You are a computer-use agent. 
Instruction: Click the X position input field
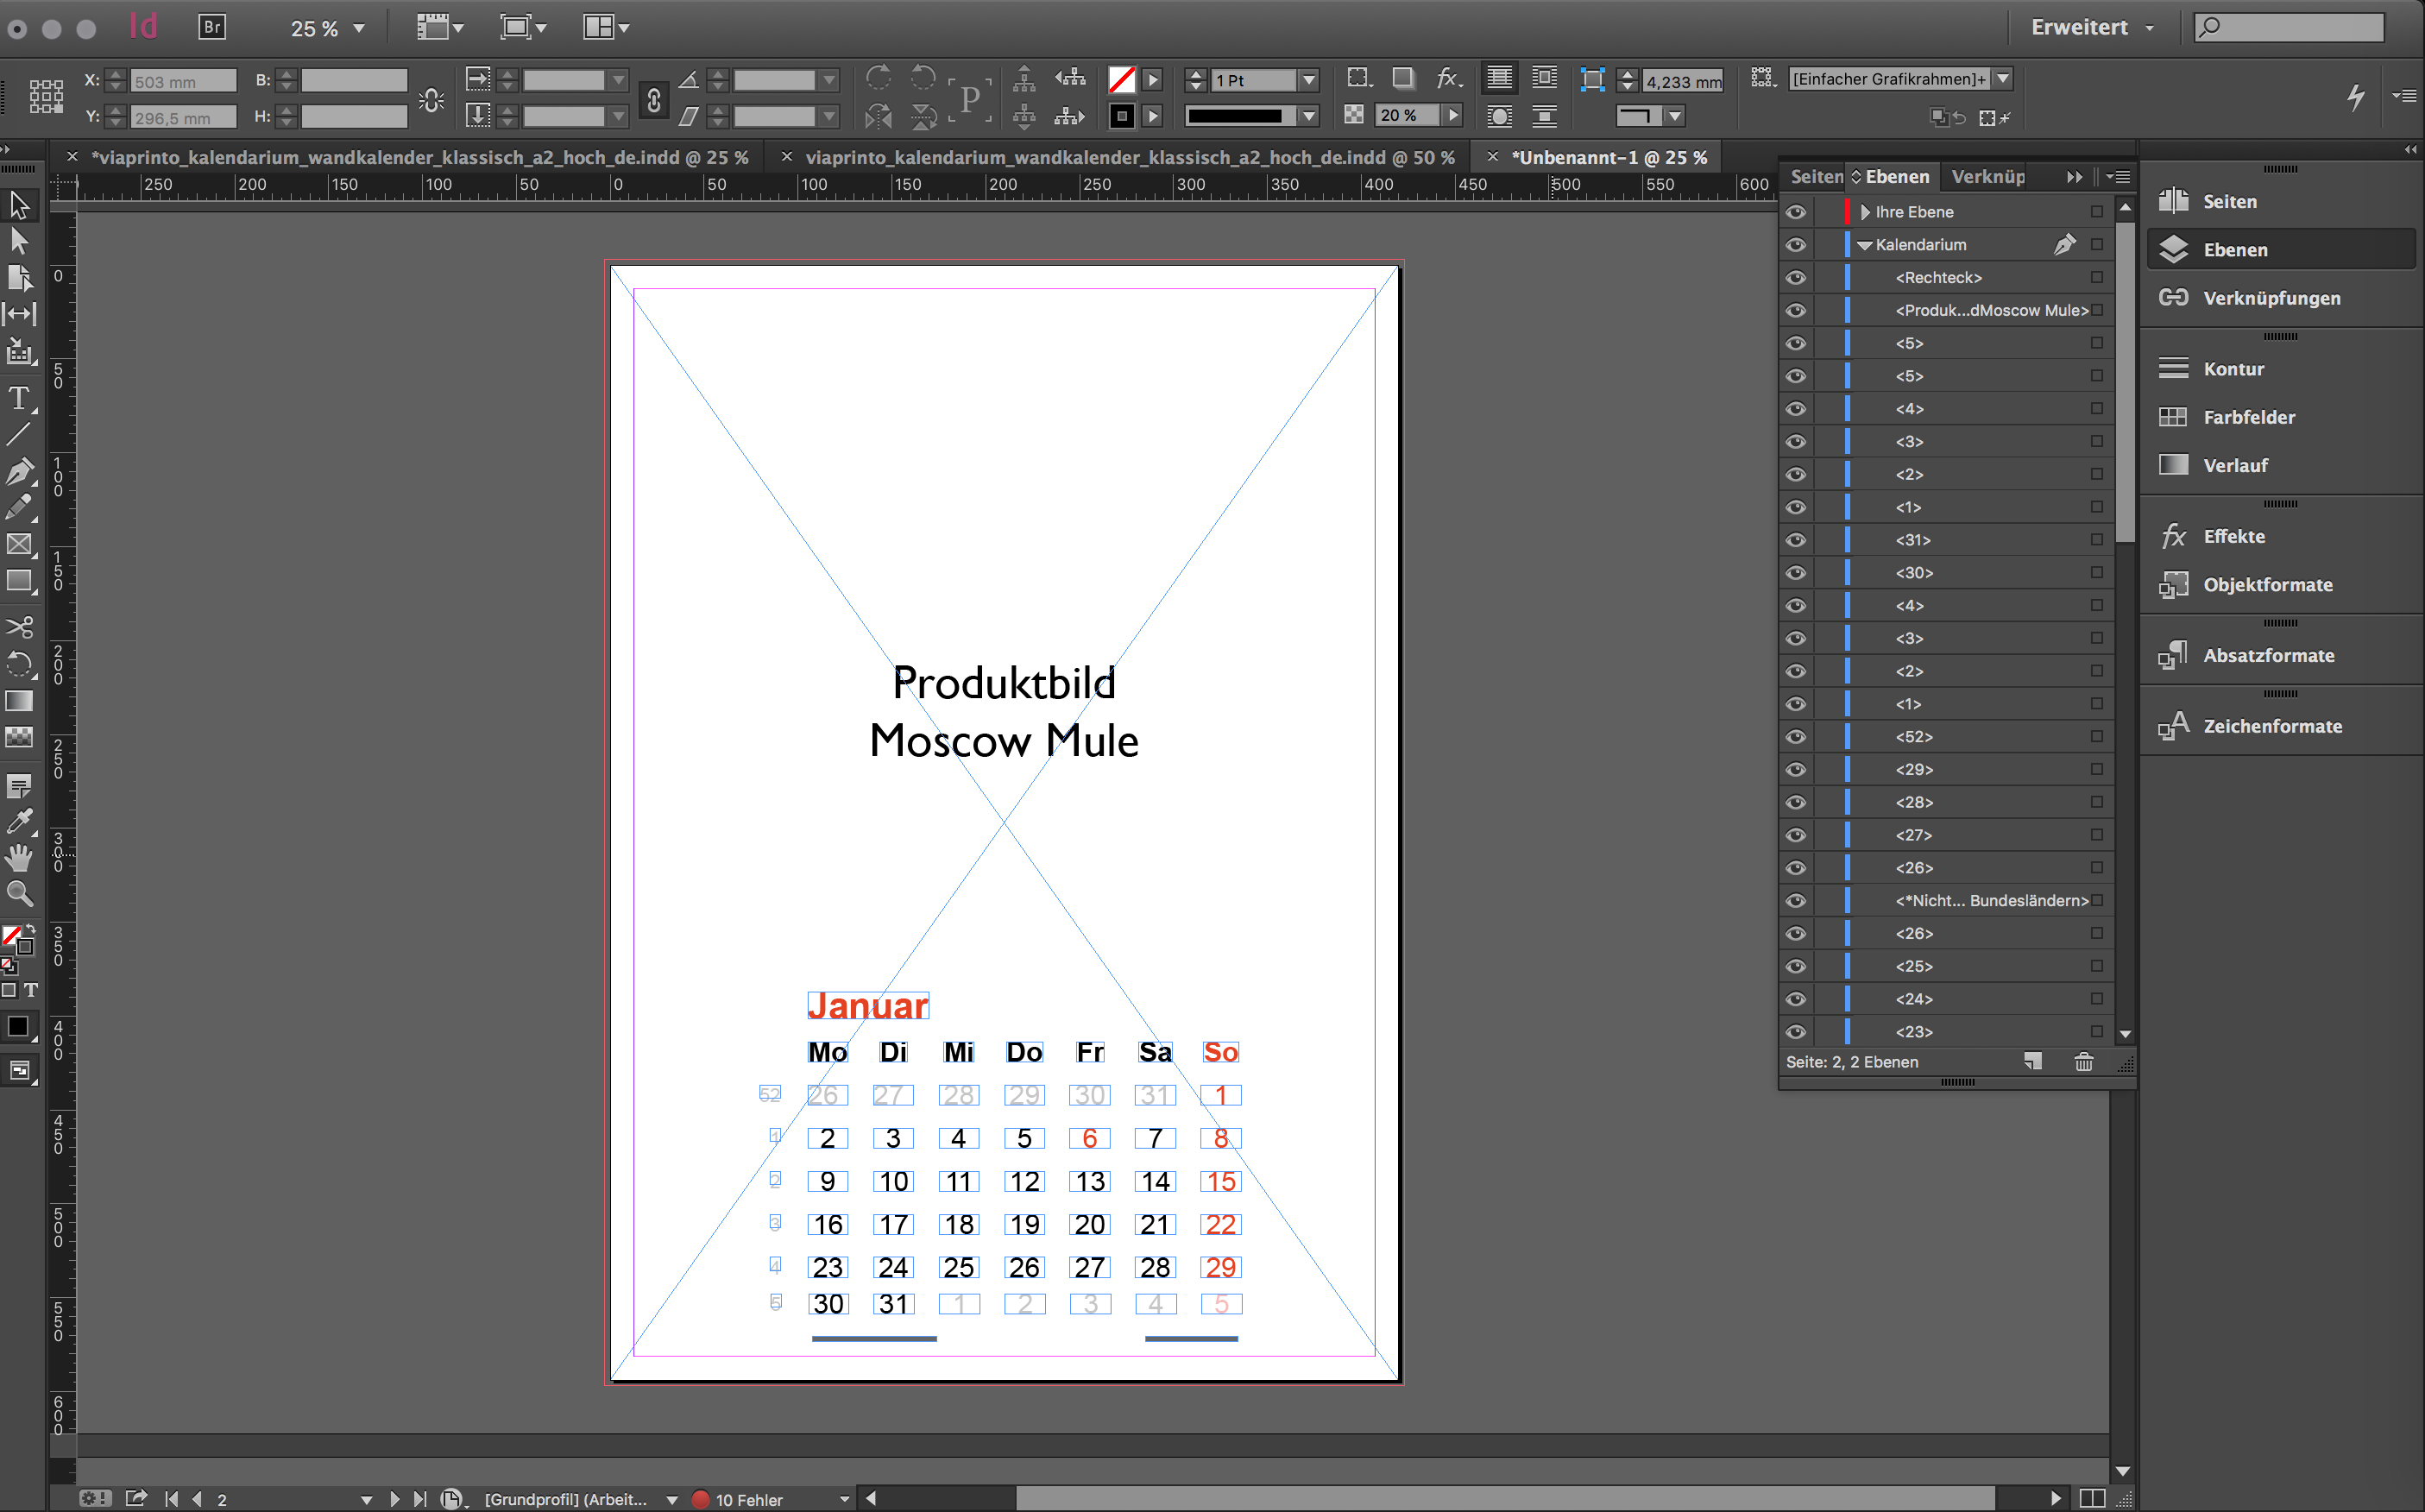pyautogui.click(x=184, y=81)
